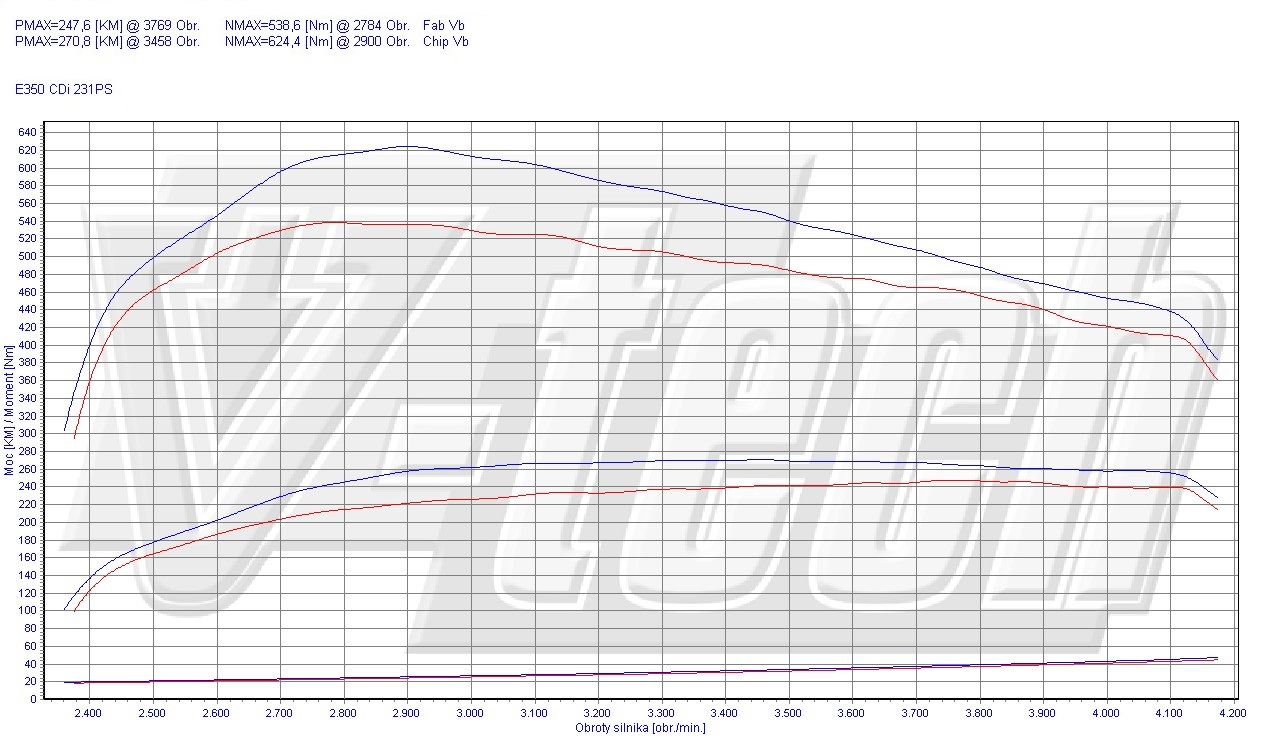Select the y-axis tick value '0'
1264x751 pixels.
[x=34, y=699]
